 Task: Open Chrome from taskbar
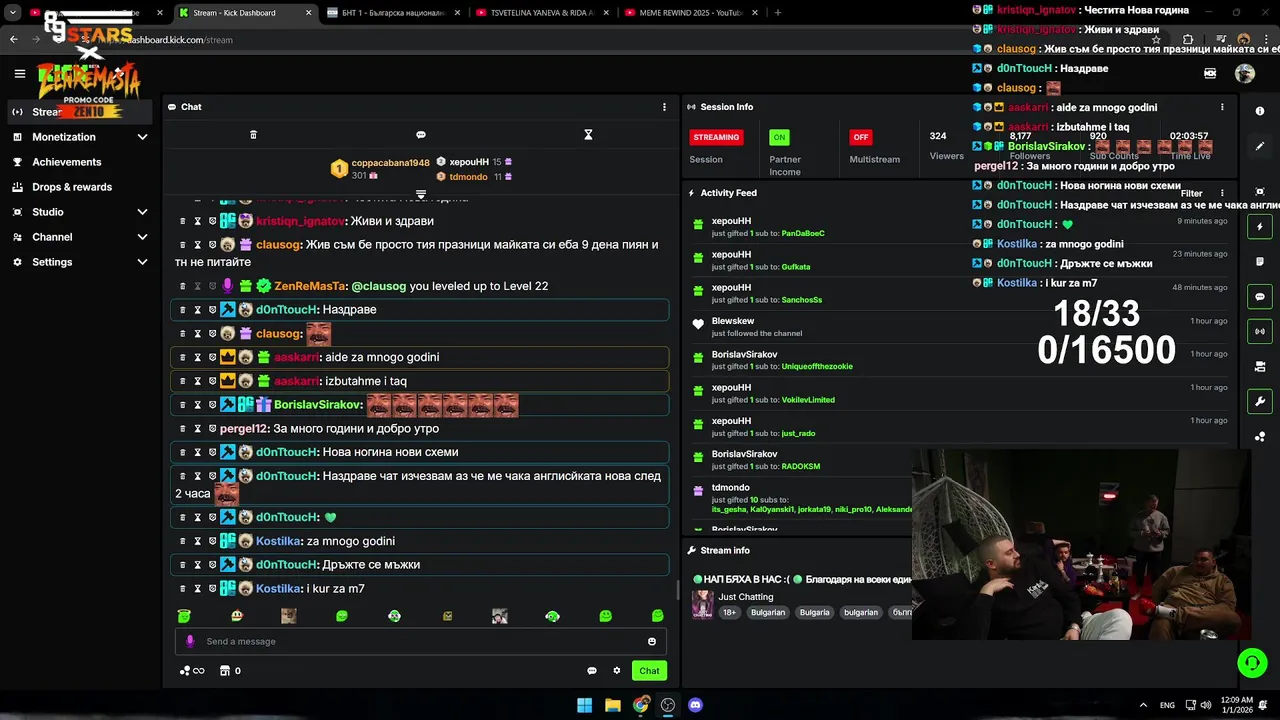click(x=640, y=705)
